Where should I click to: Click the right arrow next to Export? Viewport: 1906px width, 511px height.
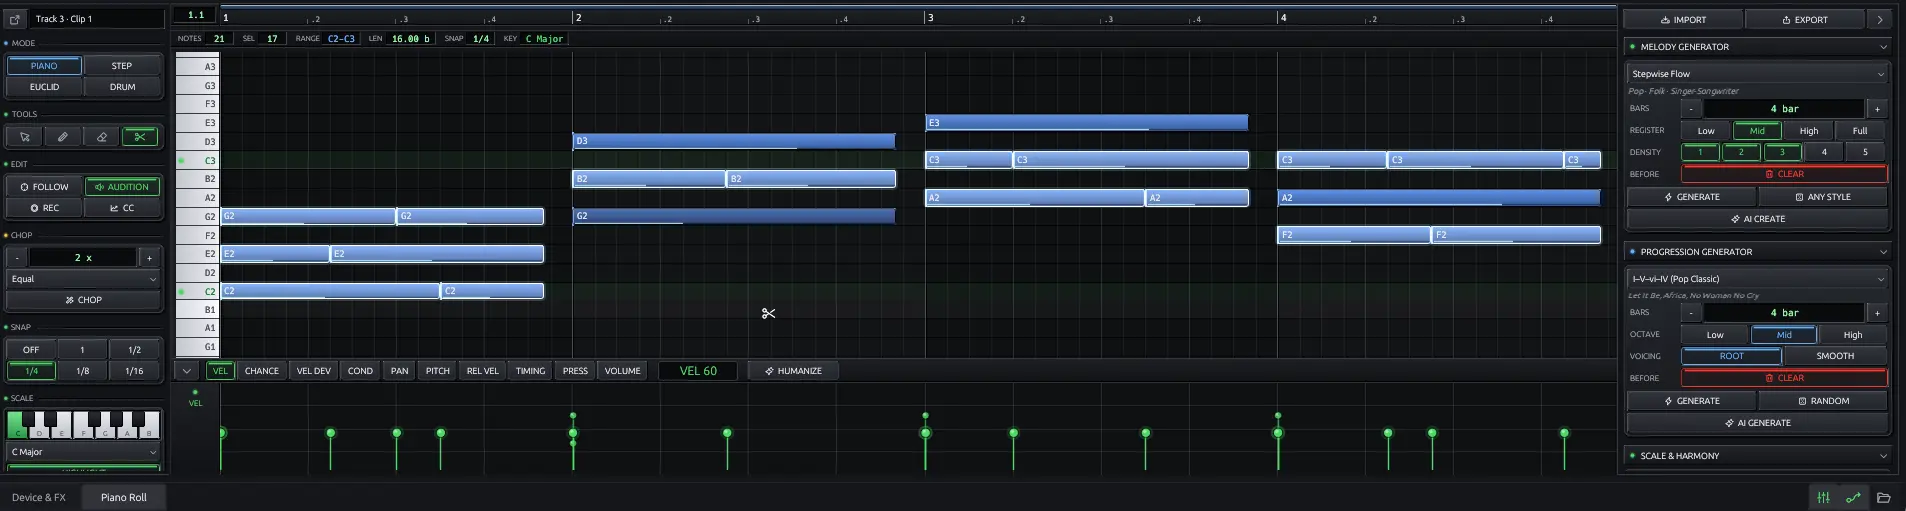tap(1880, 19)
